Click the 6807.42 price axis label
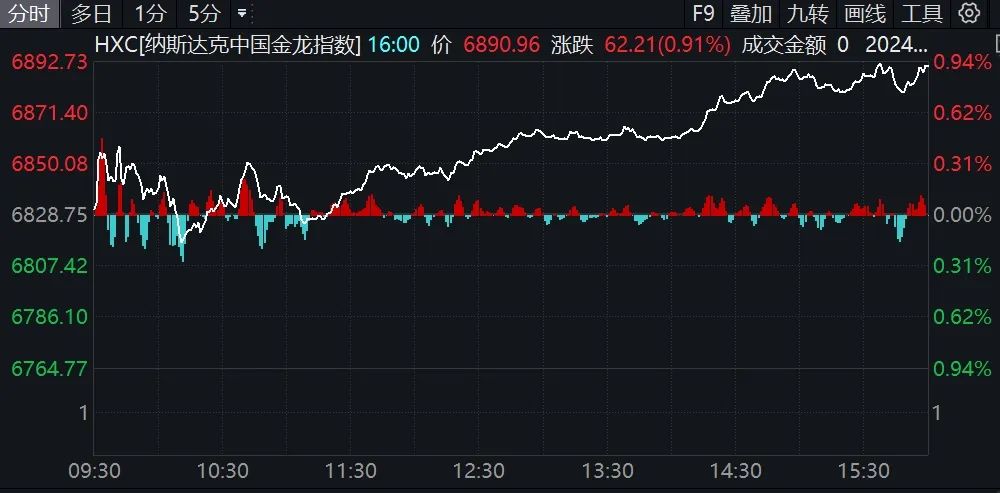Viewport: 1000px width, 493px height. [49, 266]
